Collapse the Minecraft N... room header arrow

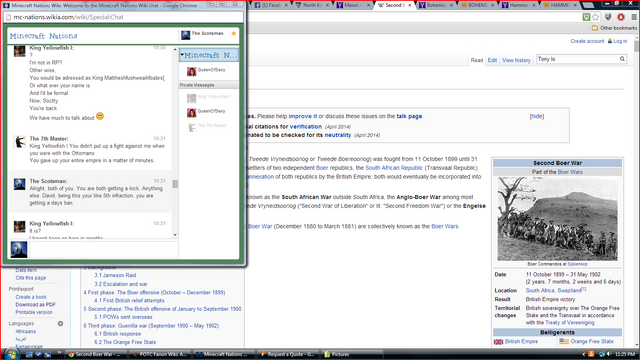point(182,55)
